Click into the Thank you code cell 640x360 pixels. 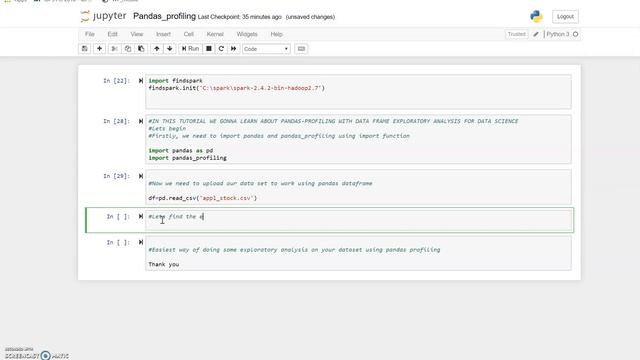358,253
